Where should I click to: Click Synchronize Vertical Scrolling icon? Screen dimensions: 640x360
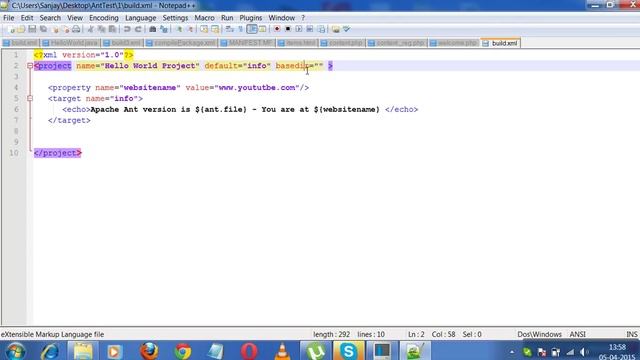[204, 29]
